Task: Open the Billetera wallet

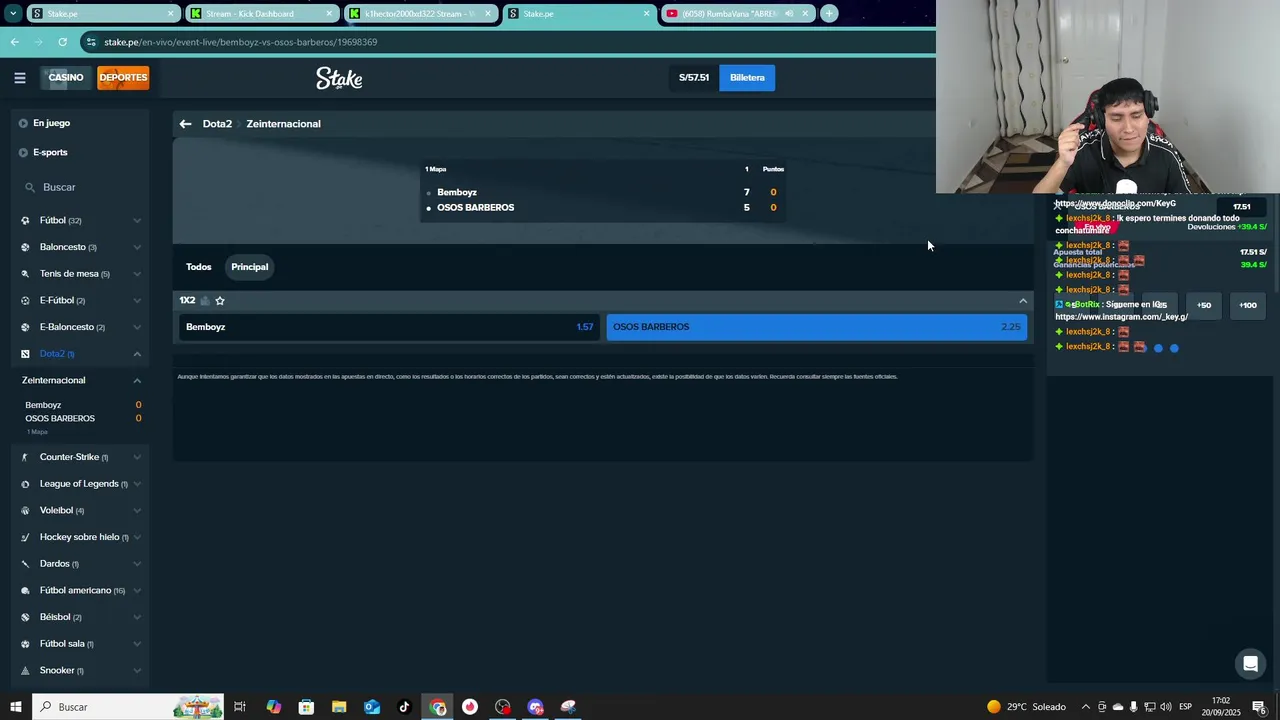Action: coord(747,78)
